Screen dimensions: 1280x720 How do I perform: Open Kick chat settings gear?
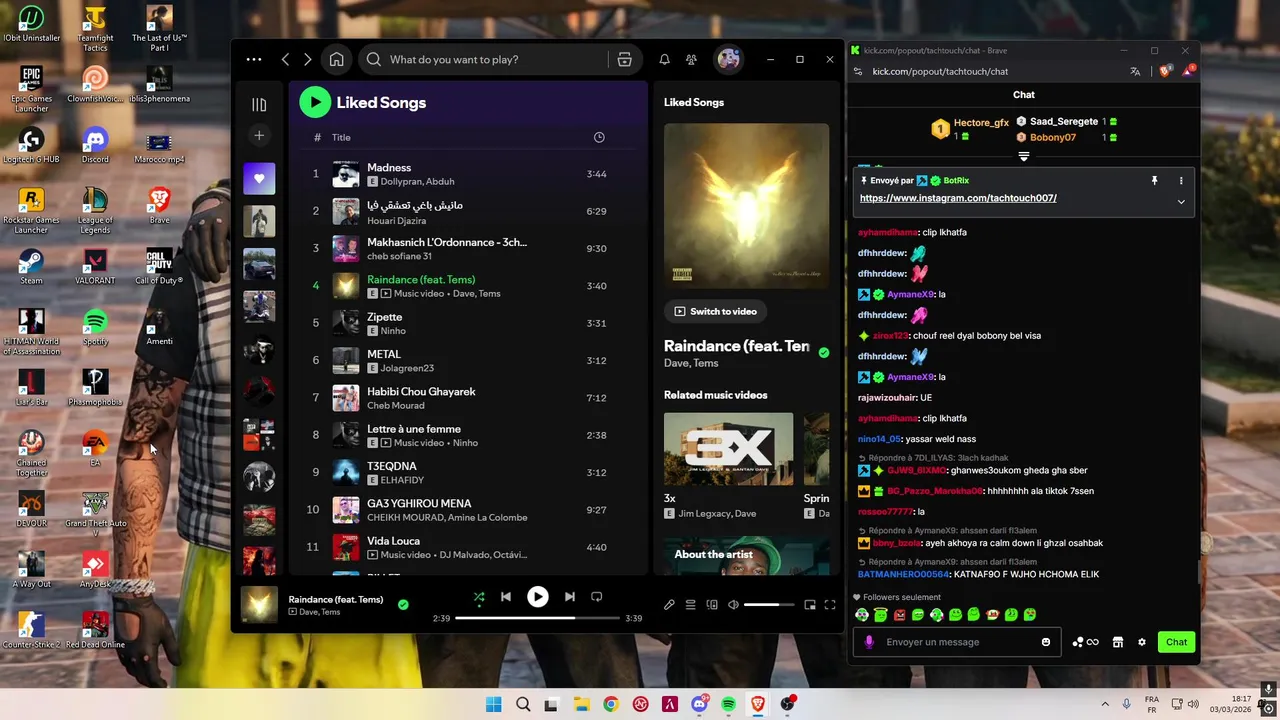(1141, 642)
